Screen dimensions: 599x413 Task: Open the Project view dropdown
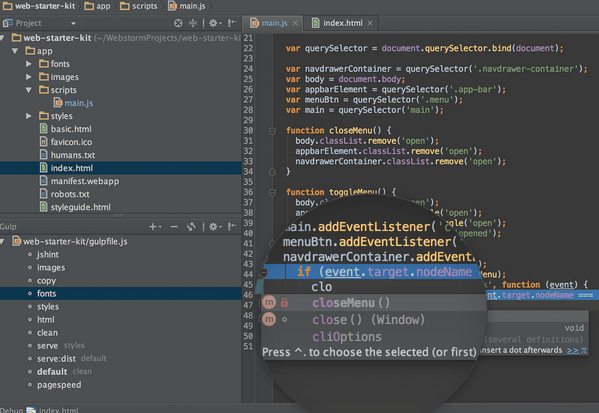point(73,23)
